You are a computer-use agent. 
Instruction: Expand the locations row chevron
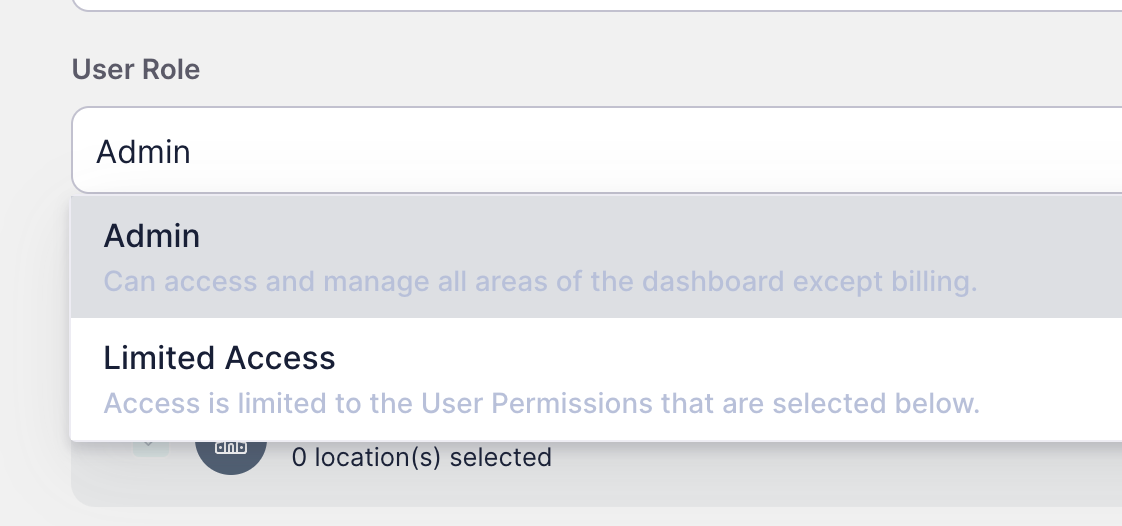pyautogui.click(x=150, y=447)
